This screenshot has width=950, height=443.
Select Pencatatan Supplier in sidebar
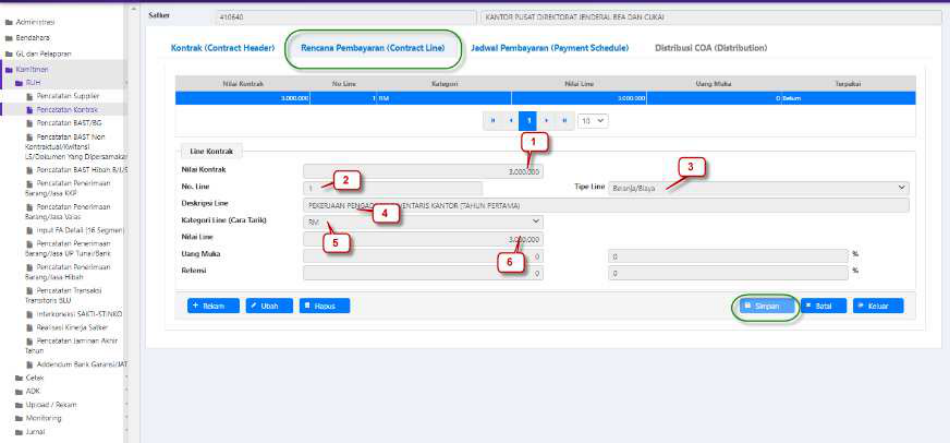click(x=67, y=95)
